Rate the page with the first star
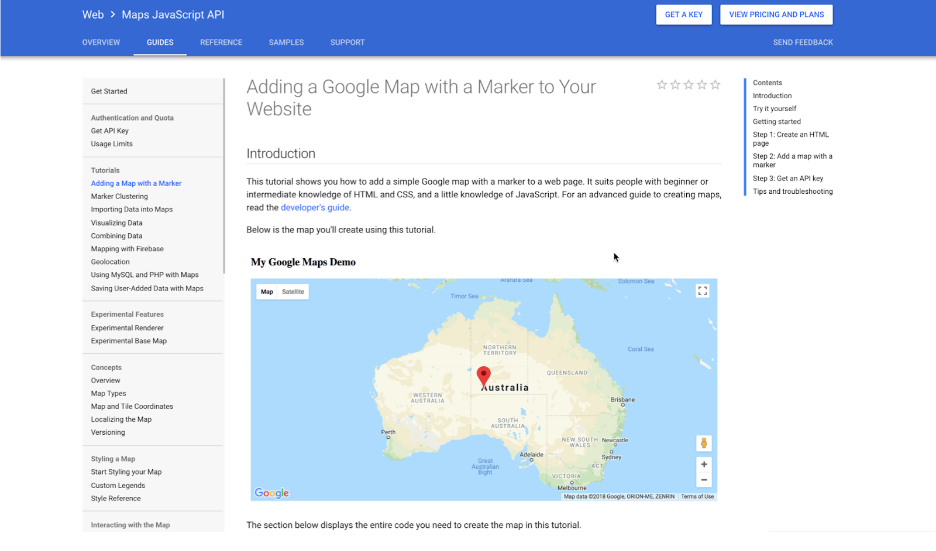This screenshot has width=936, height=551. click(x=661, y=85)
